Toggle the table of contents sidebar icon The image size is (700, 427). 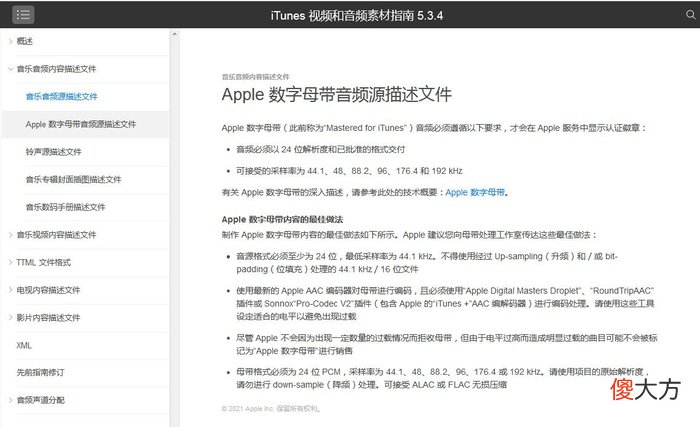[x=23, y=15]
